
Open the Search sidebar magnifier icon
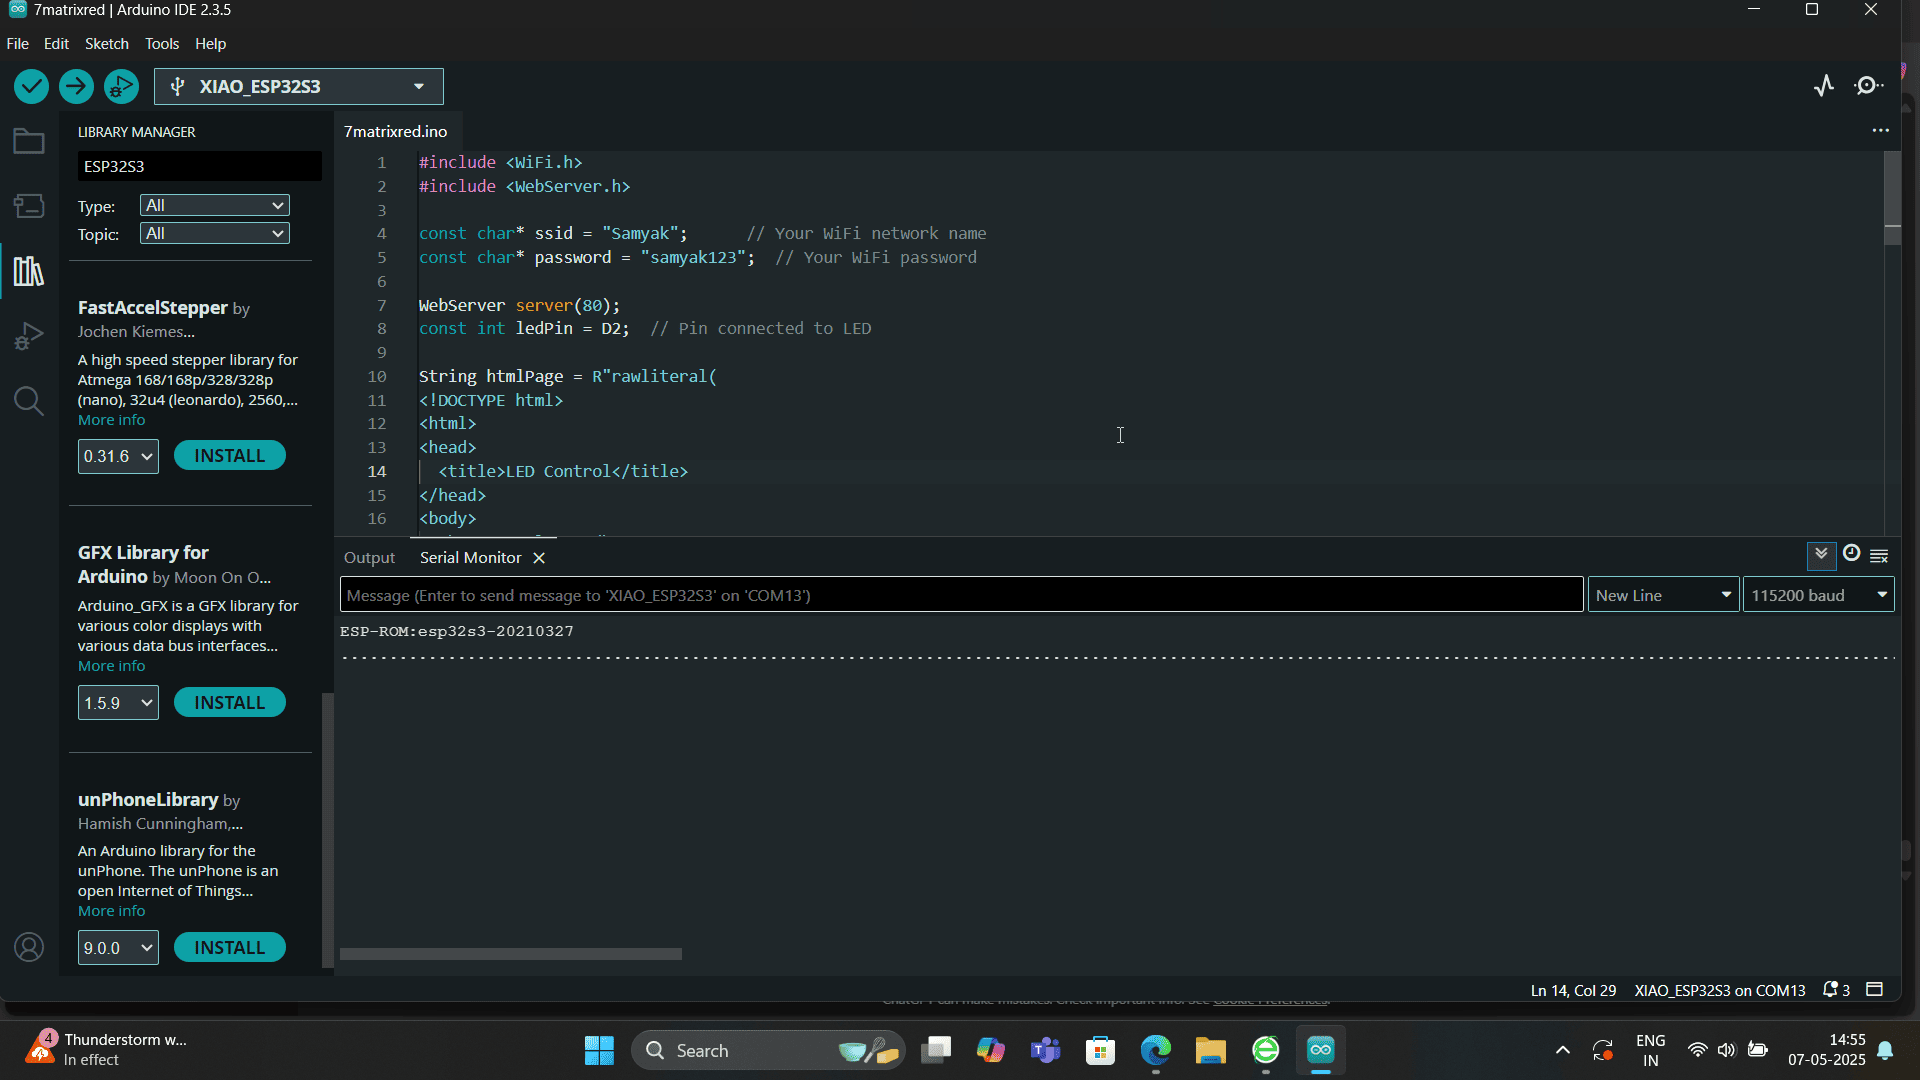point(29,401)
